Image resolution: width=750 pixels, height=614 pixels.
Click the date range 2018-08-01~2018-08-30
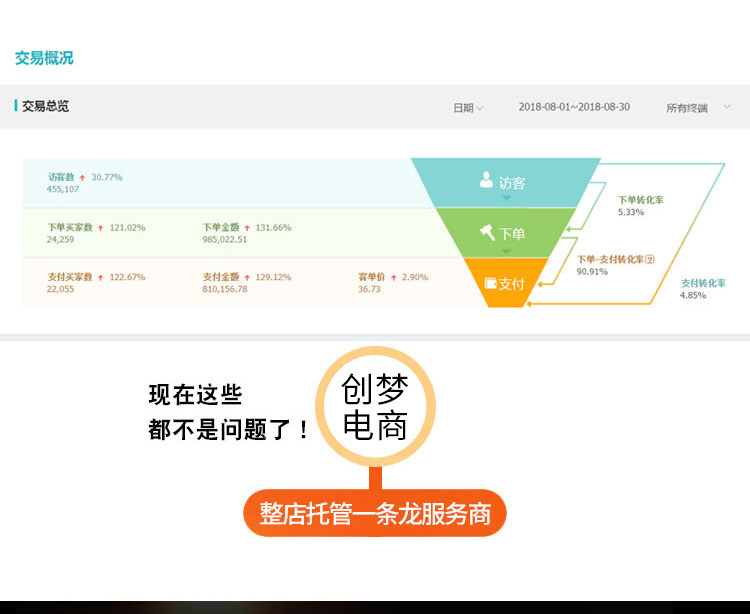pos(574,107)
